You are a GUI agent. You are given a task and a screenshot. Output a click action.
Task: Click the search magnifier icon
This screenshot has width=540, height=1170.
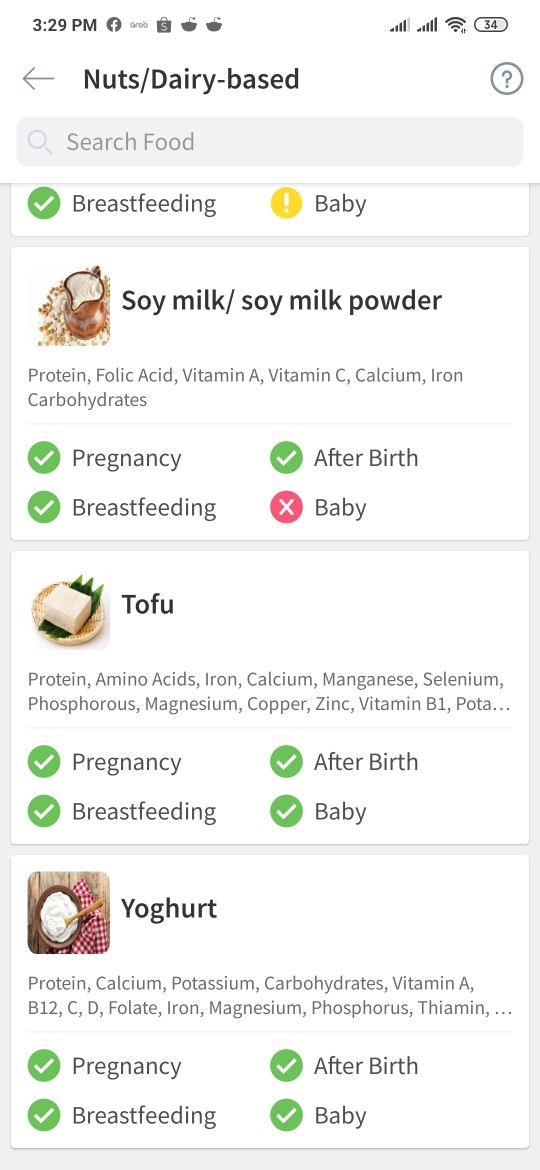(x=40, y=142)
